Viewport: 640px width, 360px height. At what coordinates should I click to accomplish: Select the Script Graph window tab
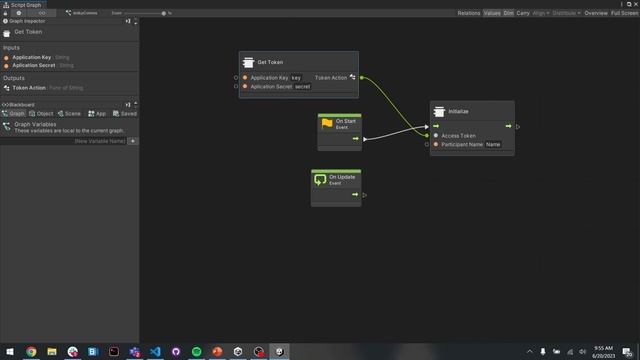23,5
